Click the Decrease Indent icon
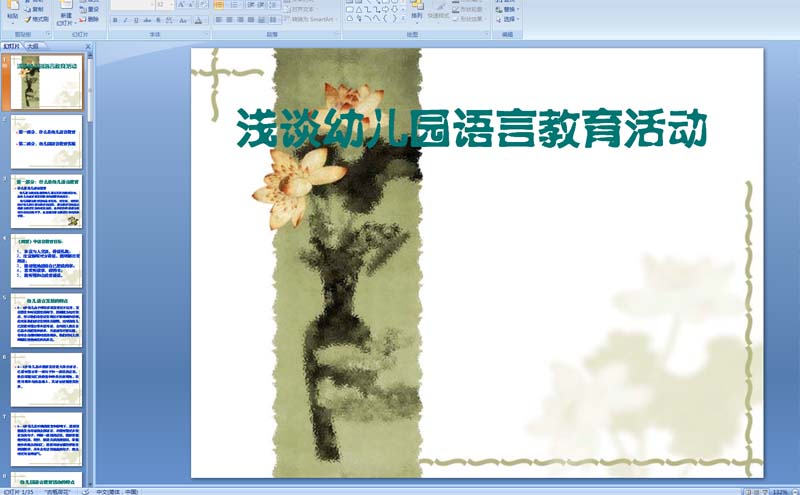The width and height of the screenshot is (800, 495). point(251,5)
